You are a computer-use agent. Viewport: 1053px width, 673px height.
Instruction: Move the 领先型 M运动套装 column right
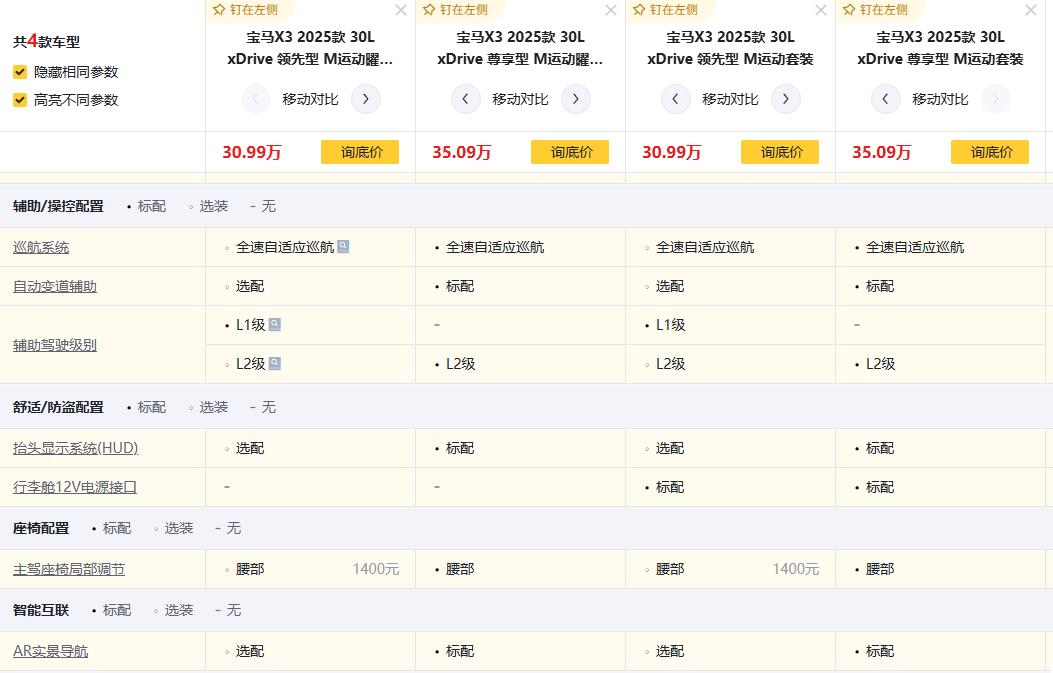pyautogui.click(x=786, y=99)
